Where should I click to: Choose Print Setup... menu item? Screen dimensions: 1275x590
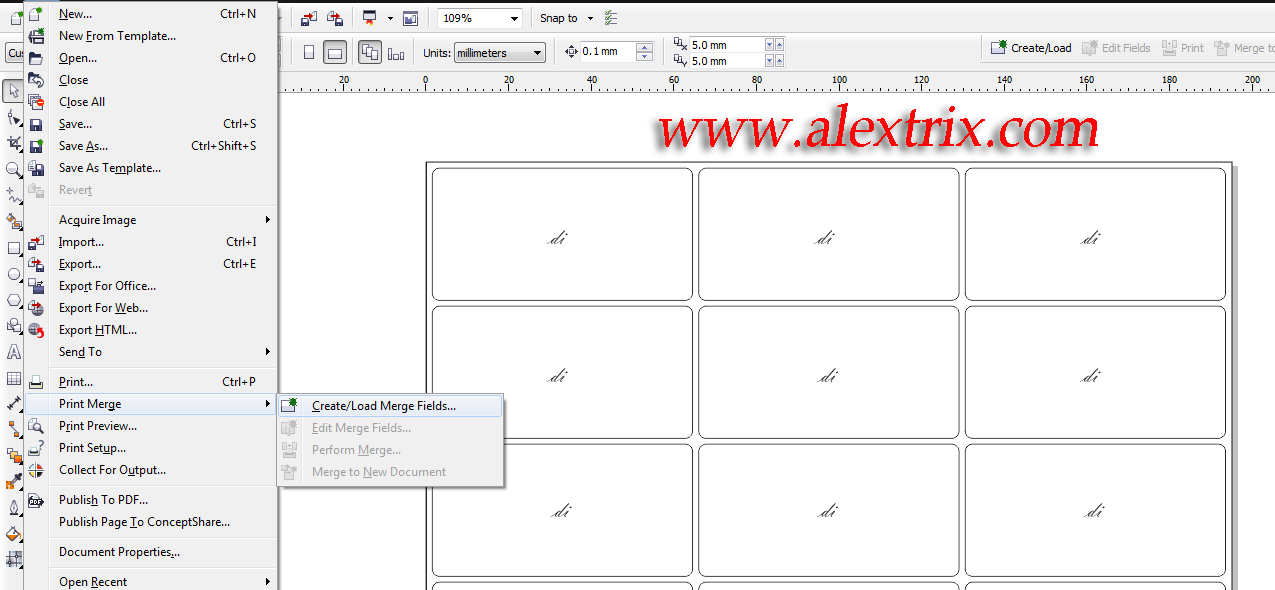(151, 448)
